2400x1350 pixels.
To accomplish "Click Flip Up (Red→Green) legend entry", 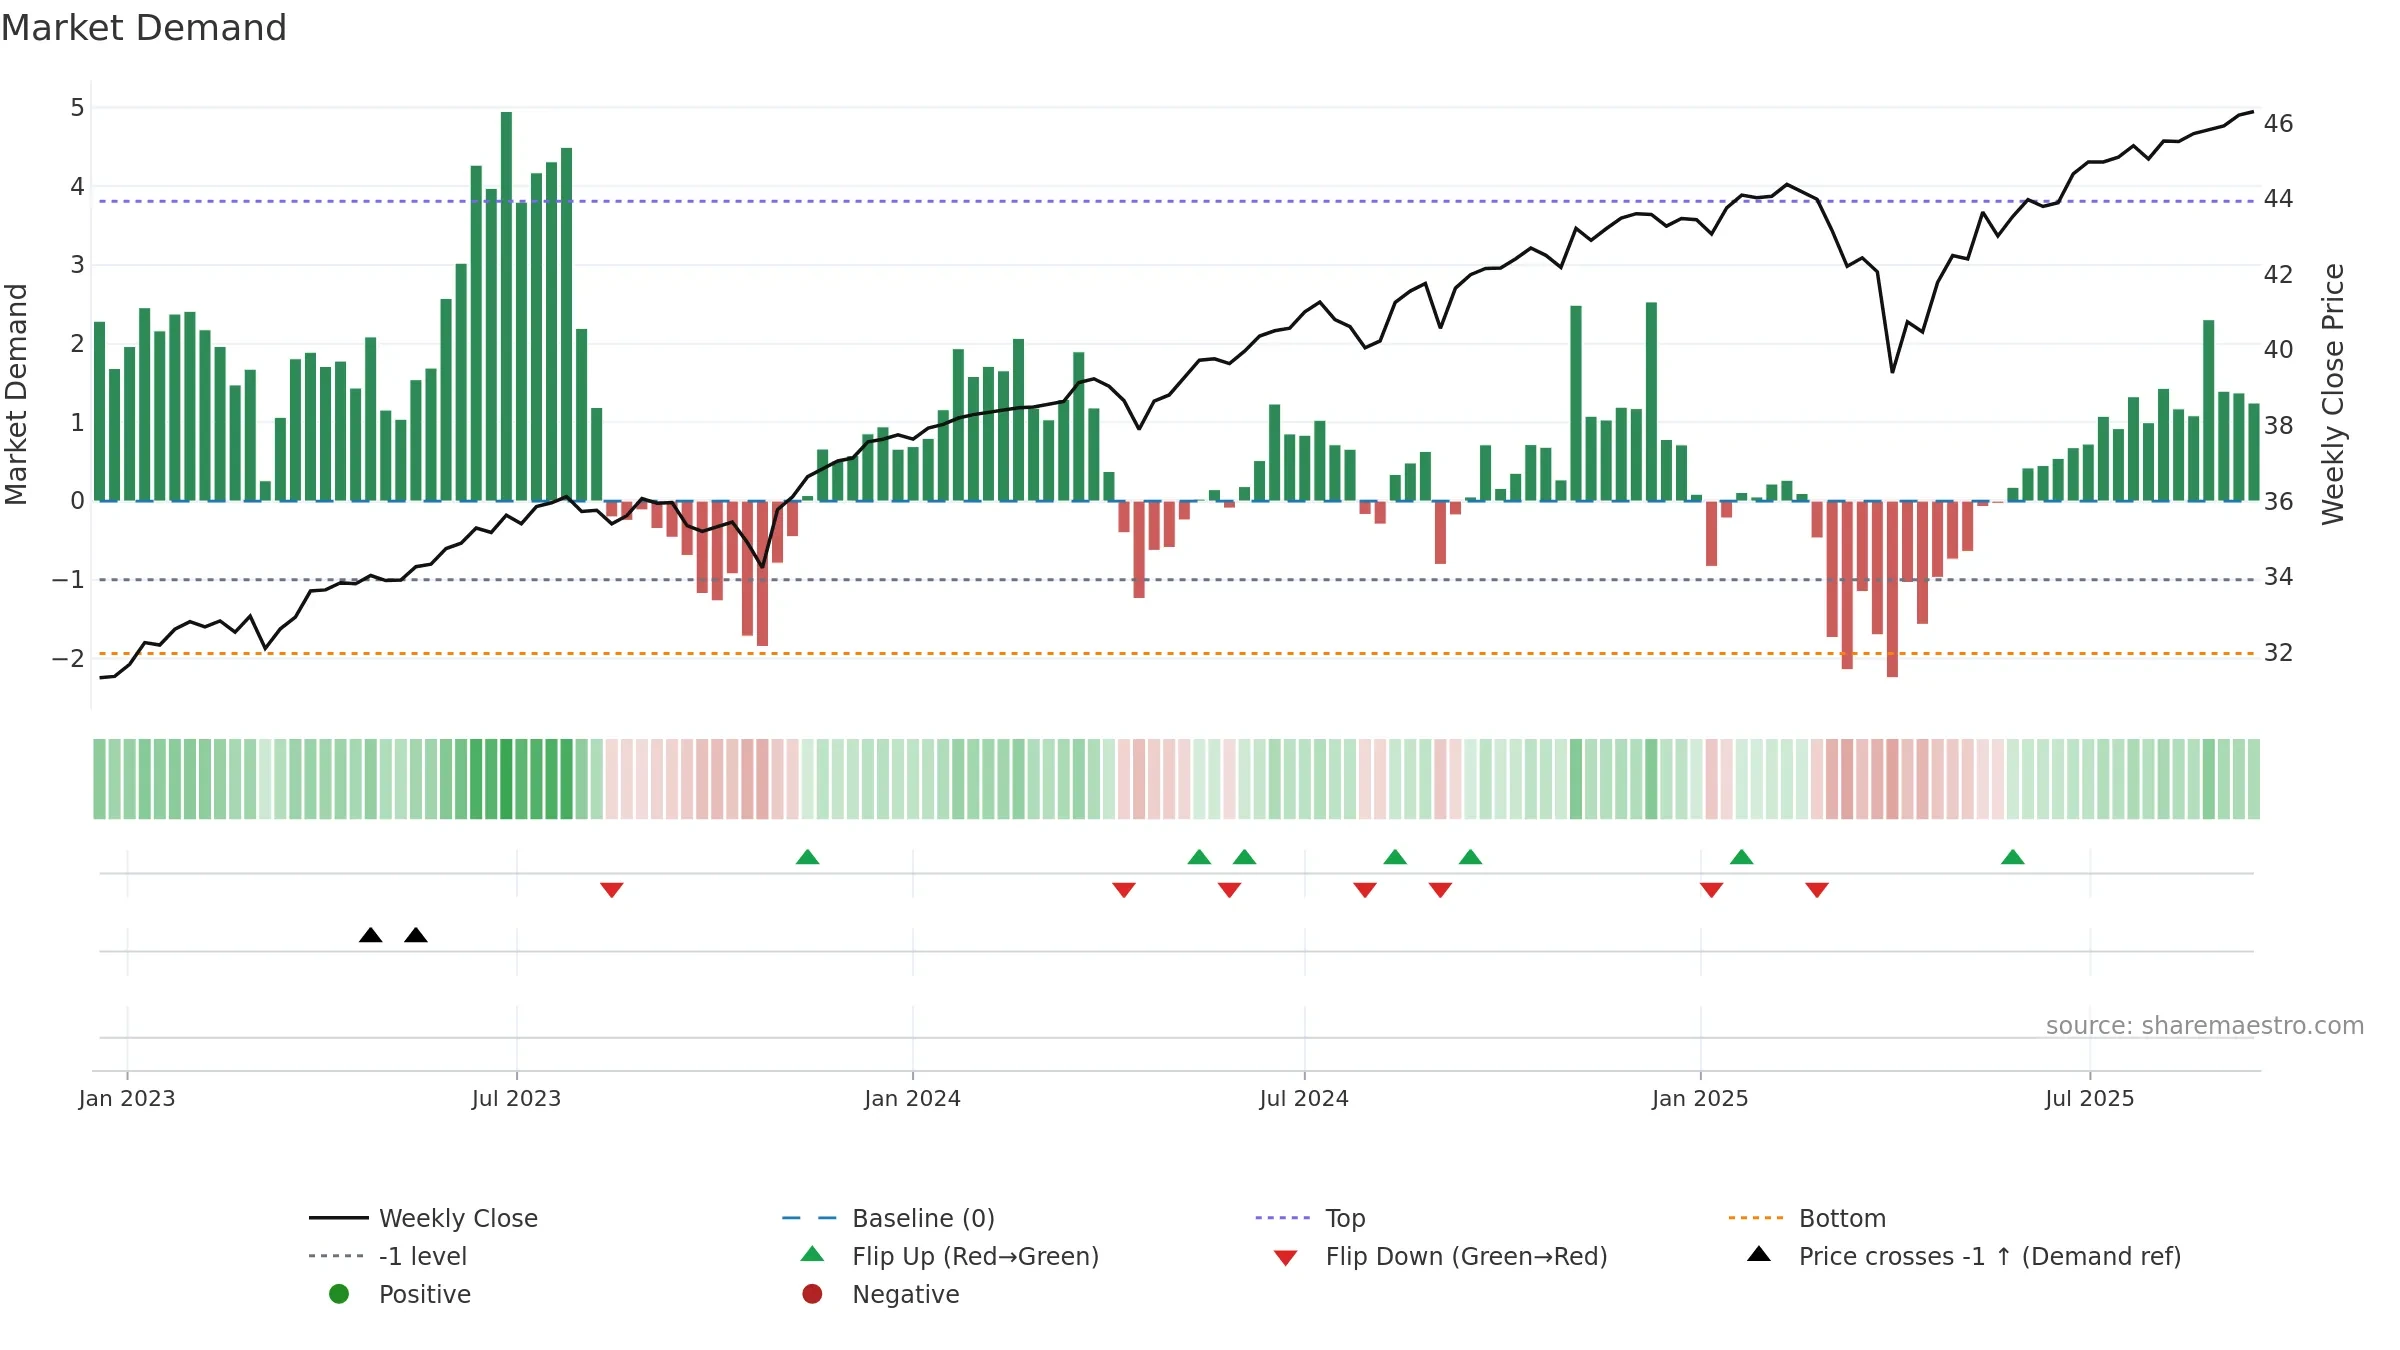I will pos(950,1256).
